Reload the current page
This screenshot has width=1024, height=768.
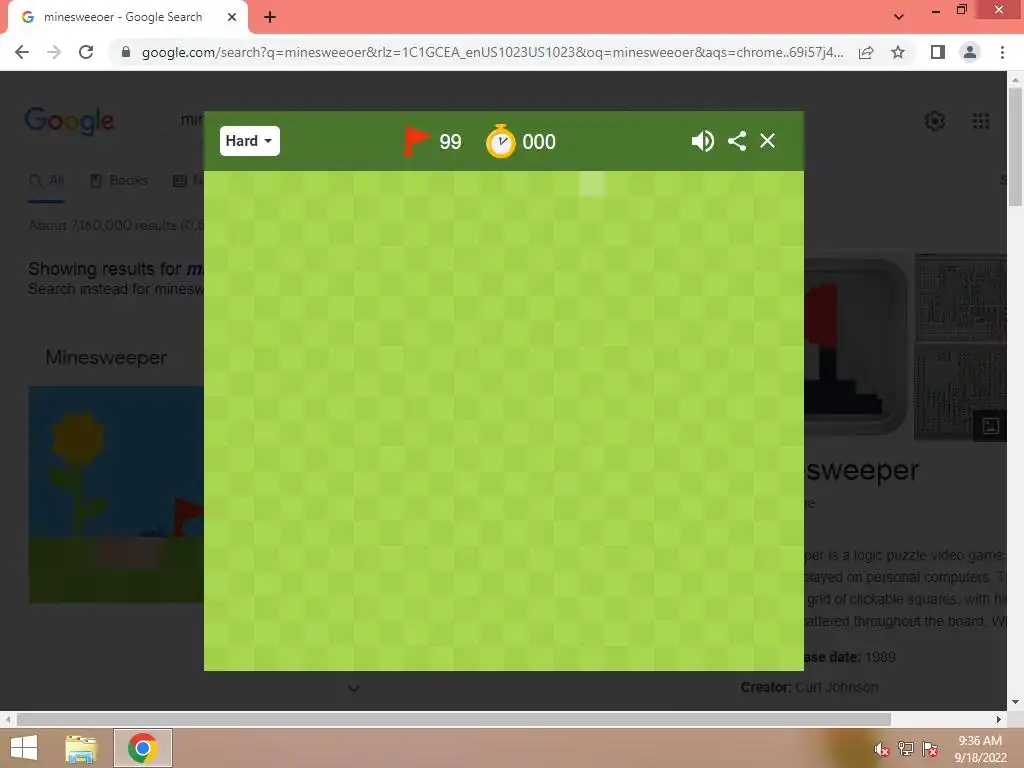[86, 52]
